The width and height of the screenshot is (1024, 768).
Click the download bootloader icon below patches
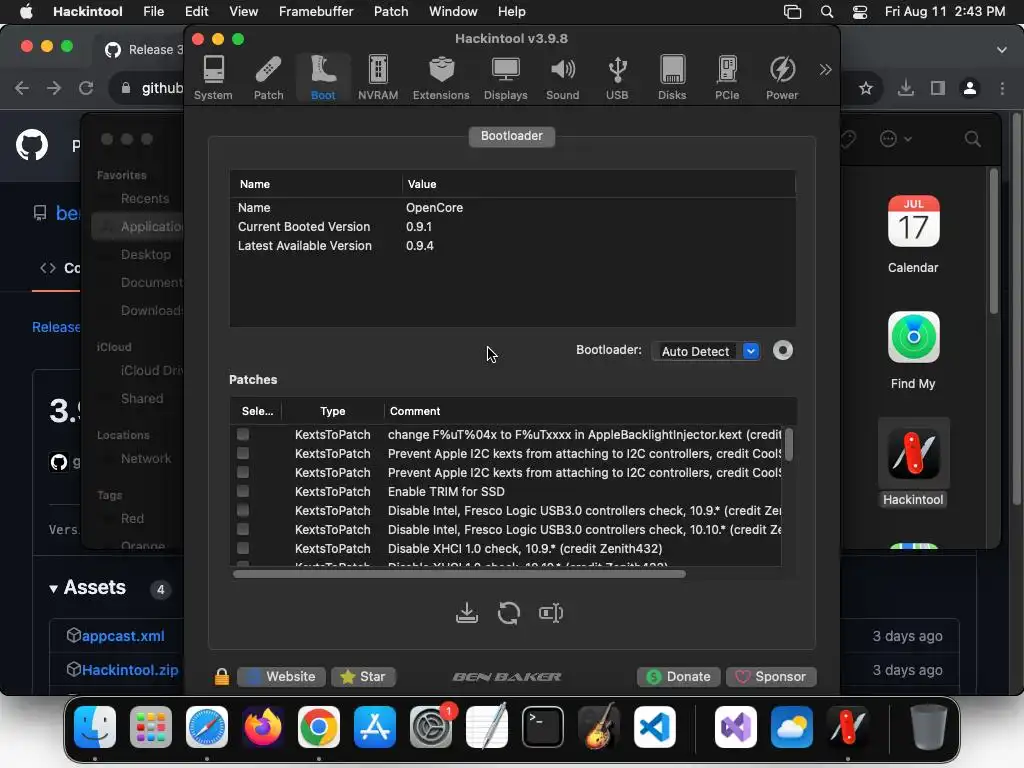(x=466, y=613)
